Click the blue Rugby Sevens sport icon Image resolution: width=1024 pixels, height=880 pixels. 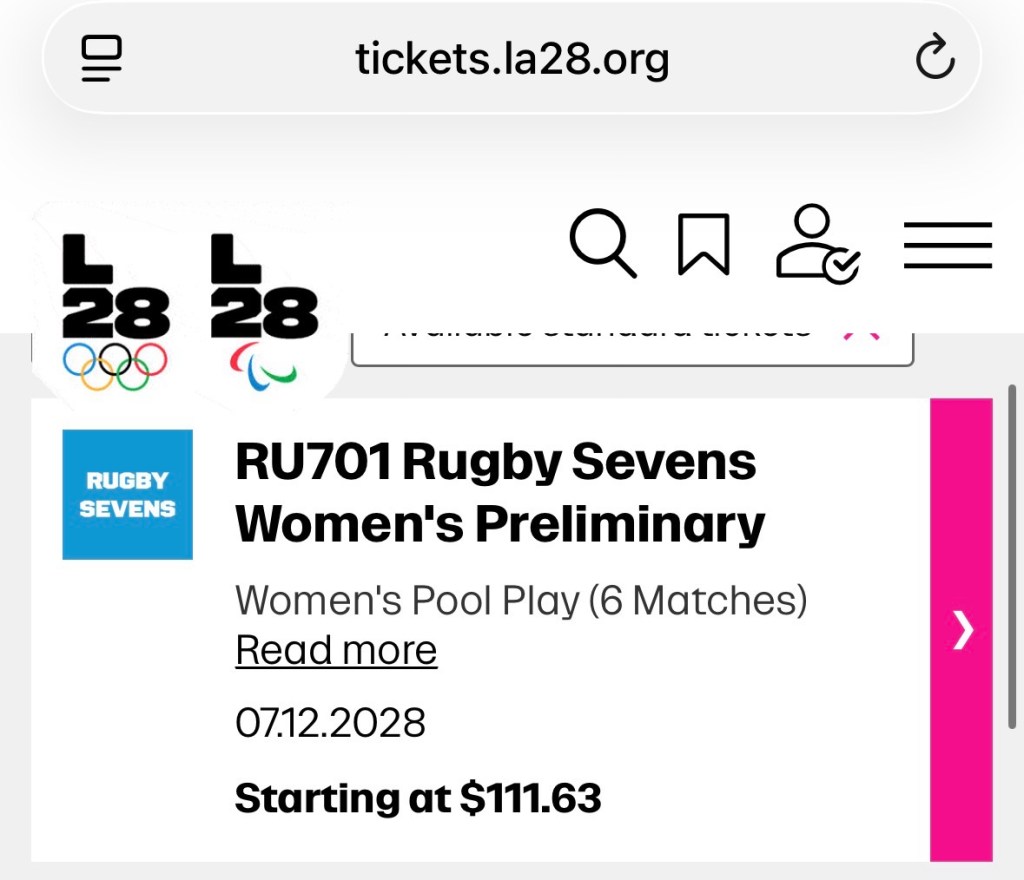click(127, 494)
